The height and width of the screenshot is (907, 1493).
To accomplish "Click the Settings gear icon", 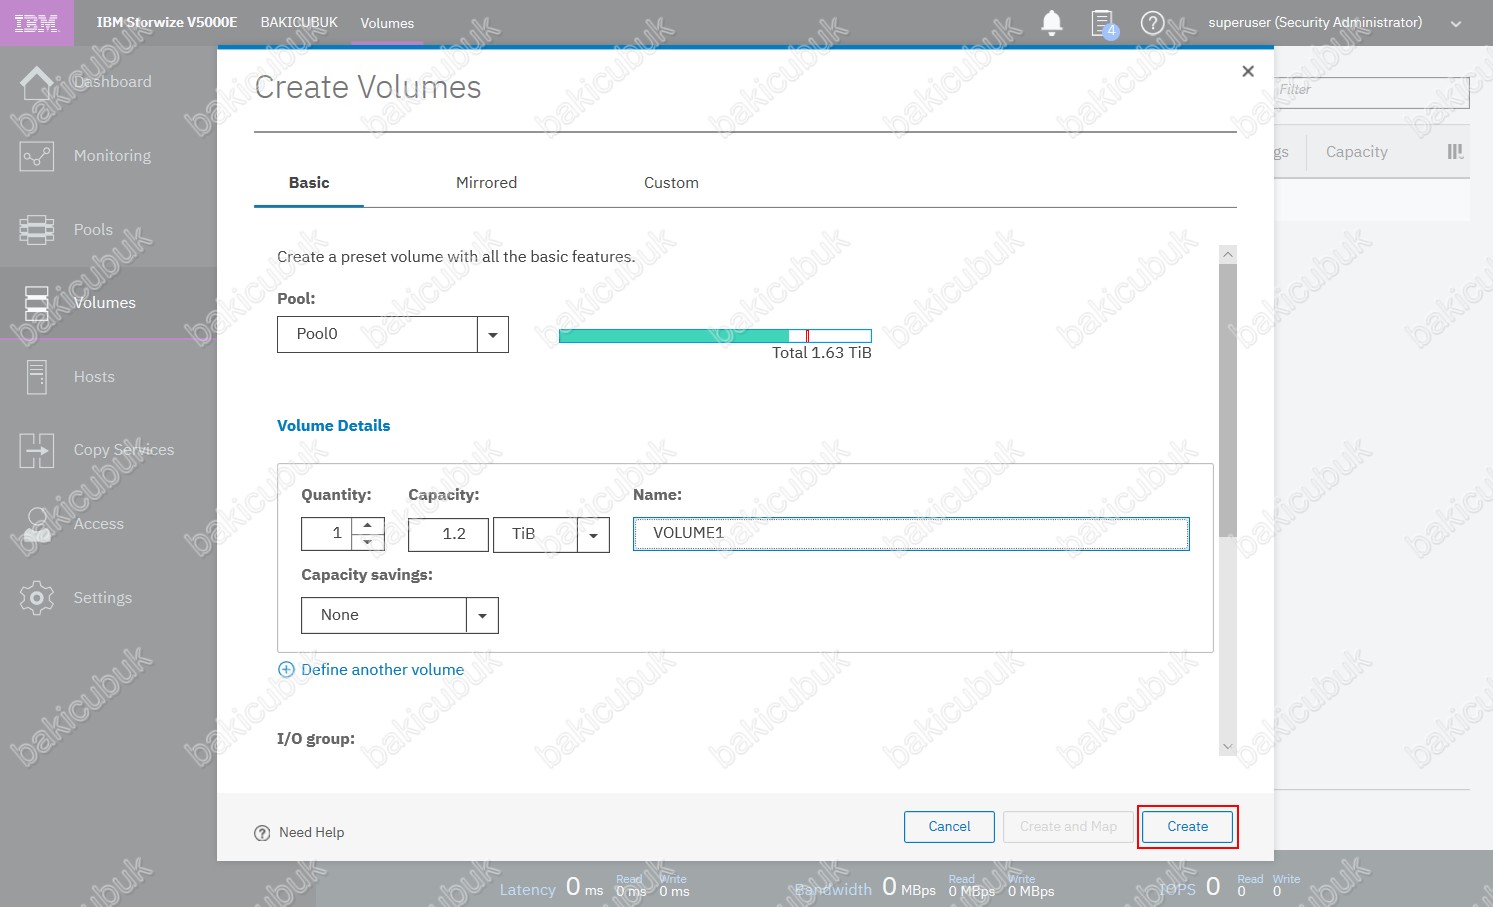I will pos(37,598).
